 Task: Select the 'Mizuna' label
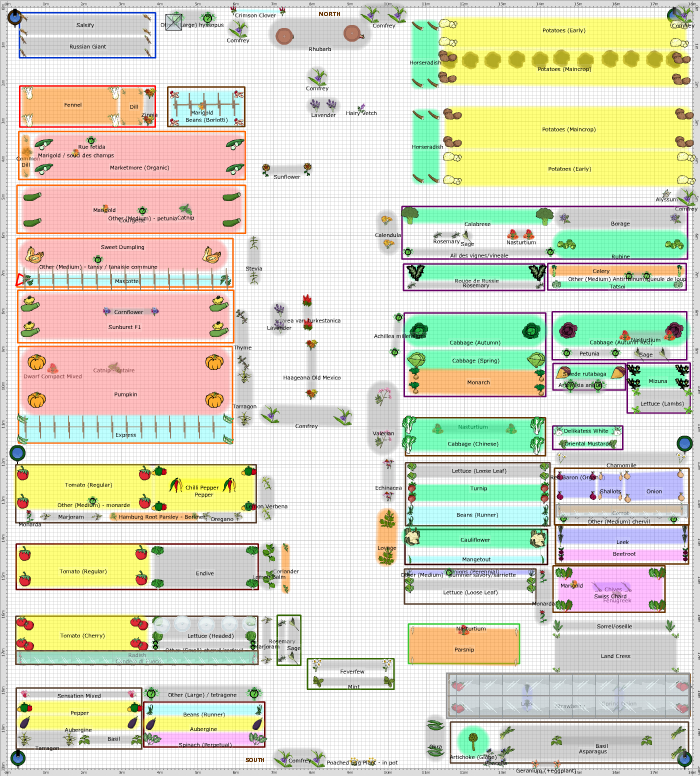[x=658, y=381]
